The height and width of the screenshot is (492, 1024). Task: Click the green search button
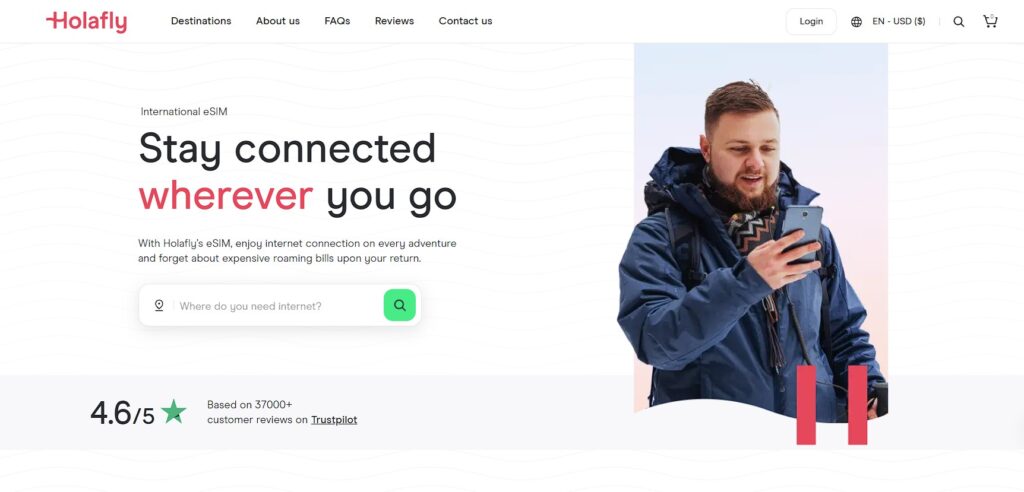[x=400, y=305]
